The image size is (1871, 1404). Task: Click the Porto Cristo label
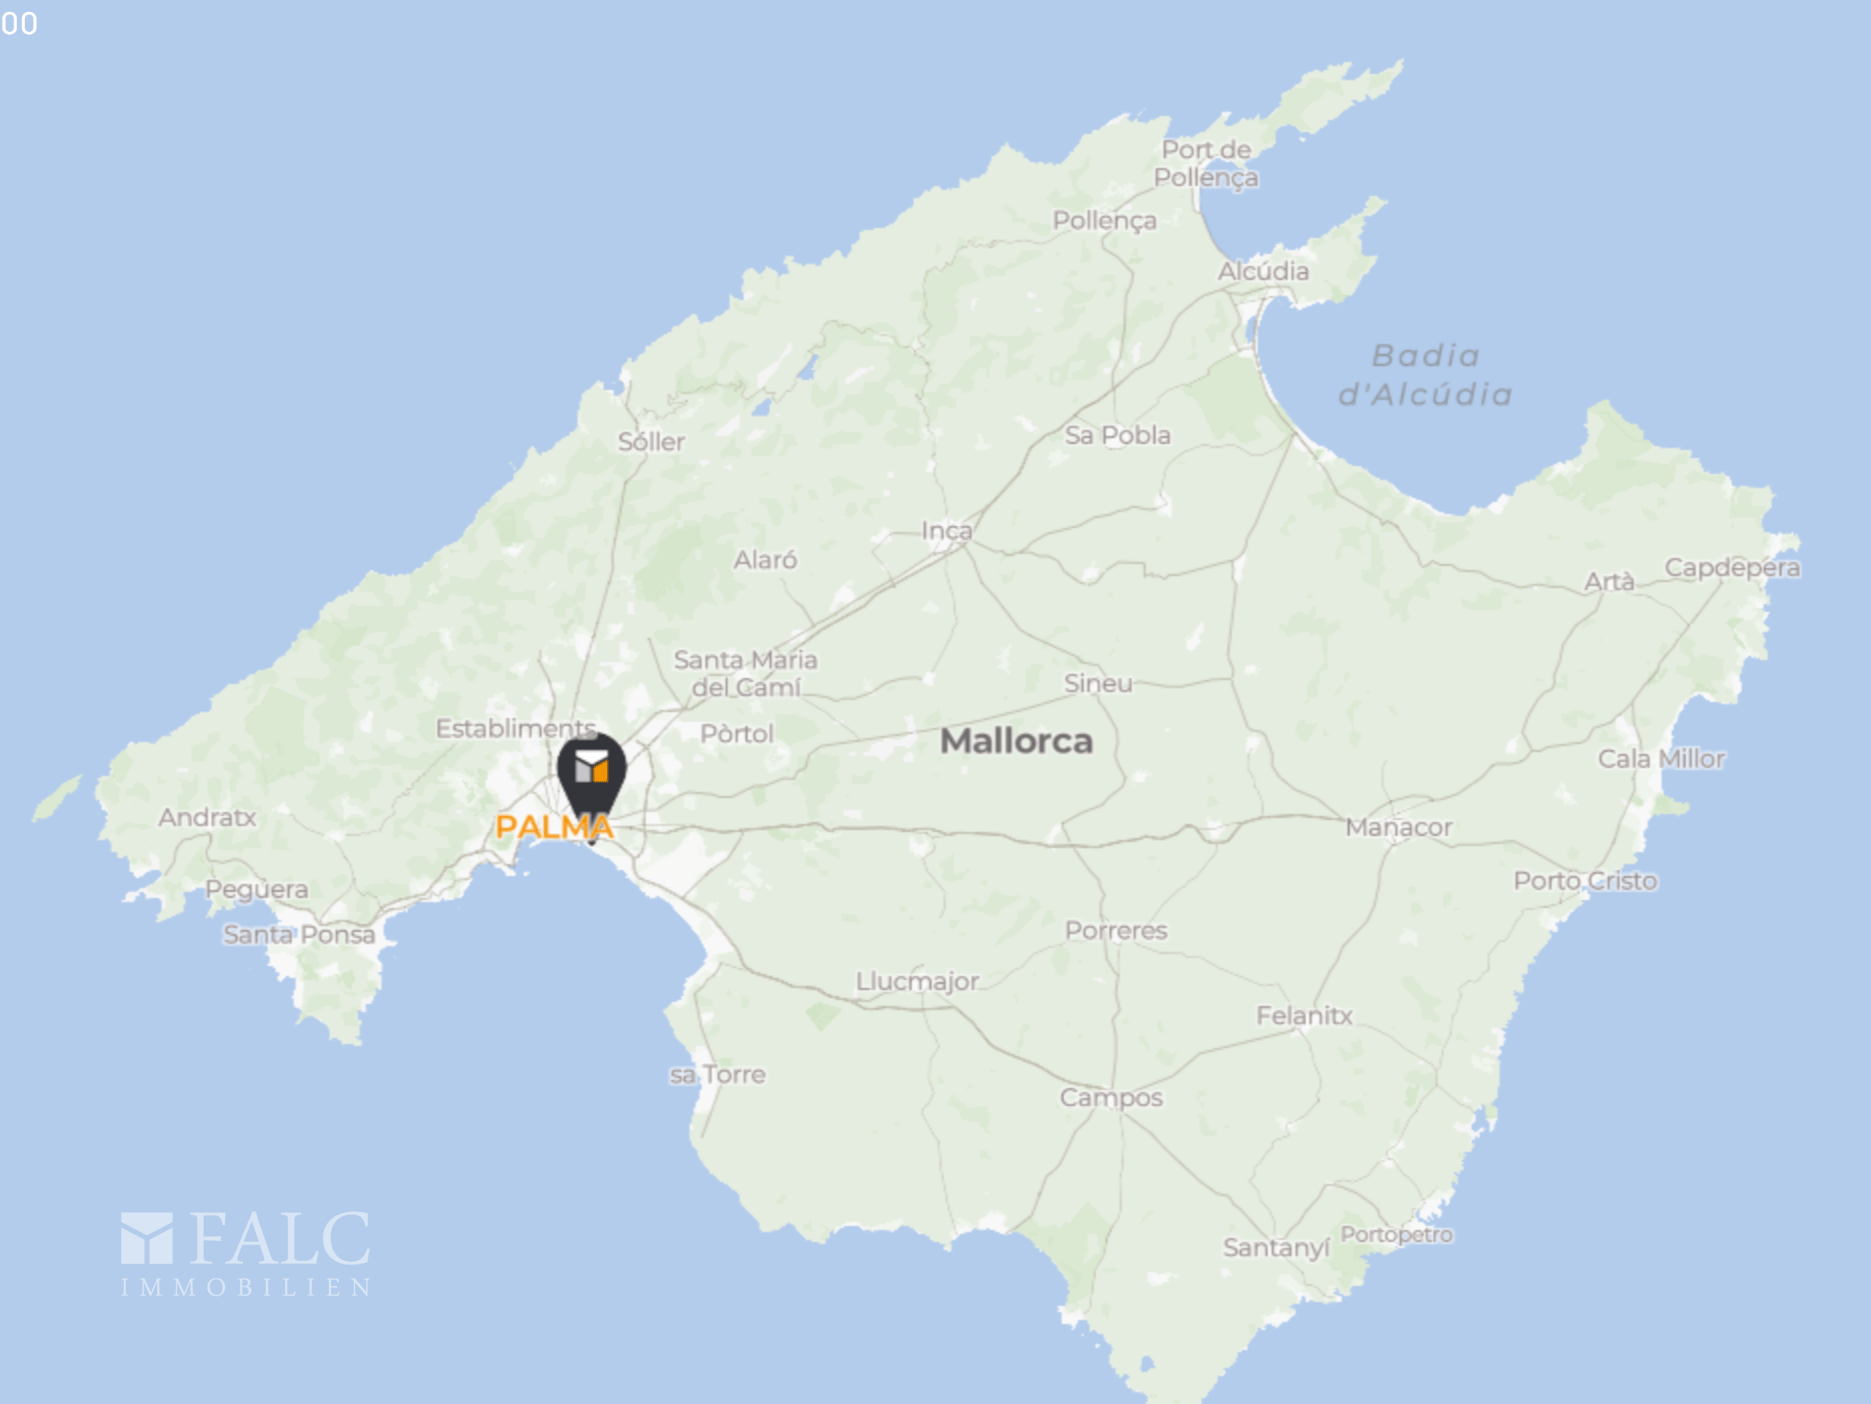point(1585,881)
